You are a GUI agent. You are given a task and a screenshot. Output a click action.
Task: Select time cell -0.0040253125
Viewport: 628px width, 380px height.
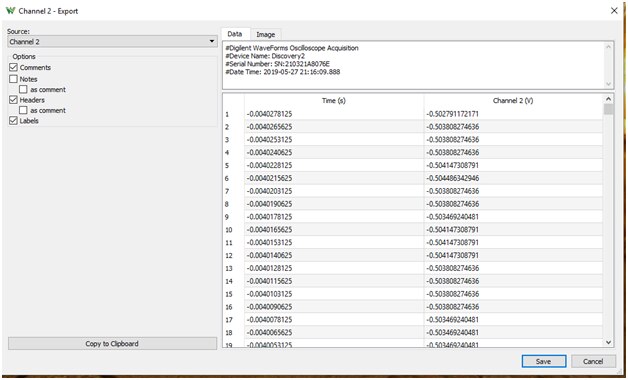[x=334, y=140]
